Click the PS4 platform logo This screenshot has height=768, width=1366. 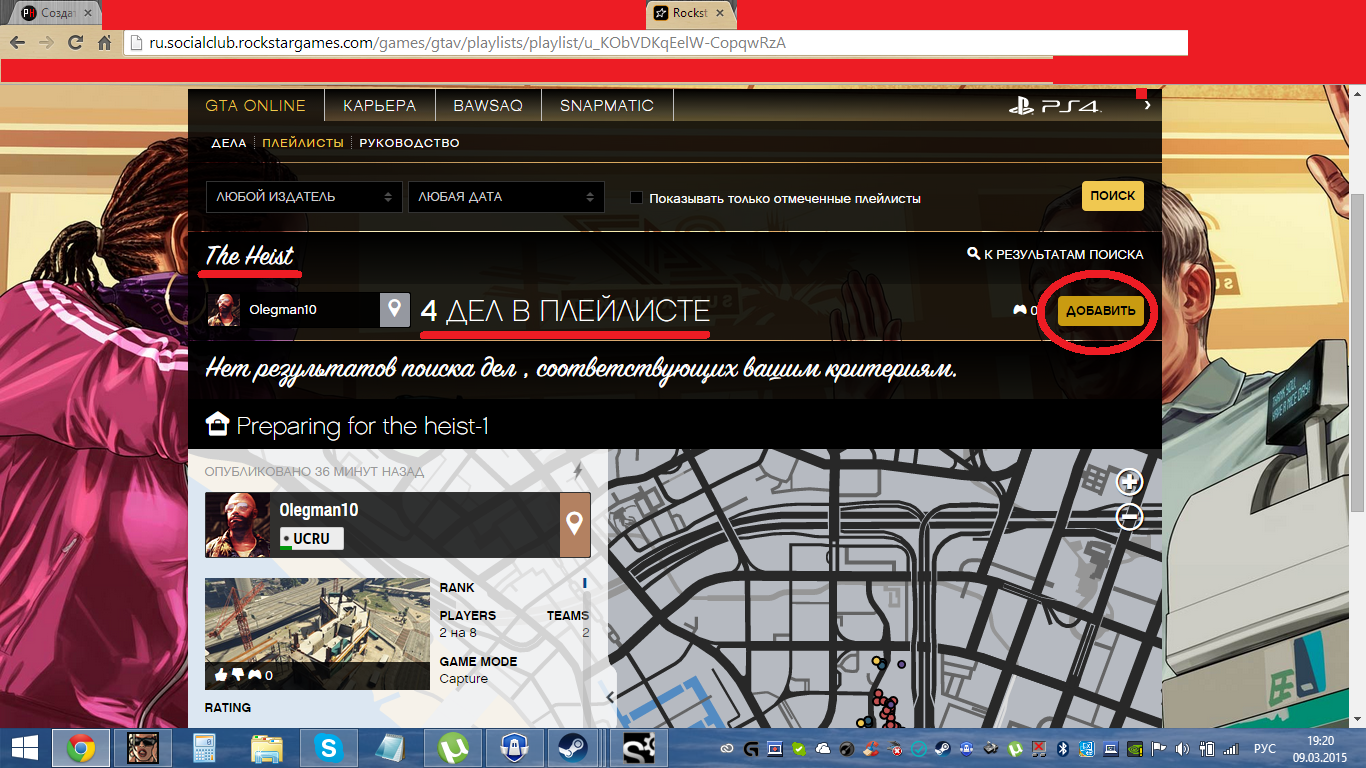tap(1055, 106)
